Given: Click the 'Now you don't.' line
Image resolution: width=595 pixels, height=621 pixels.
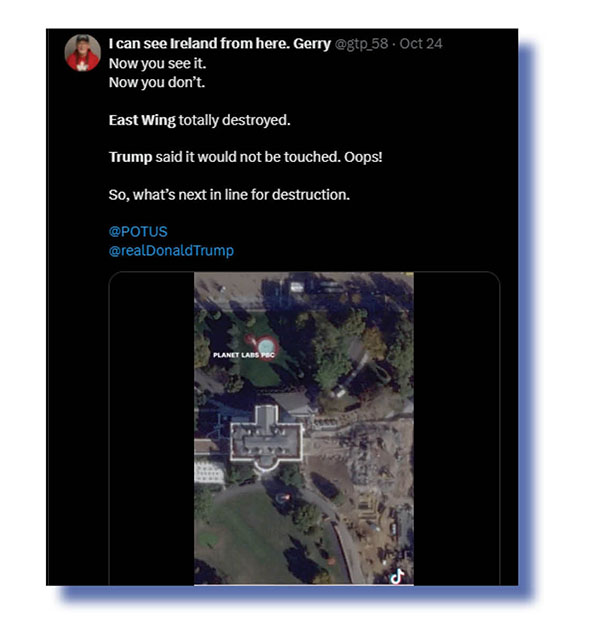Looking at the screenshot, I should pos(157,82).
